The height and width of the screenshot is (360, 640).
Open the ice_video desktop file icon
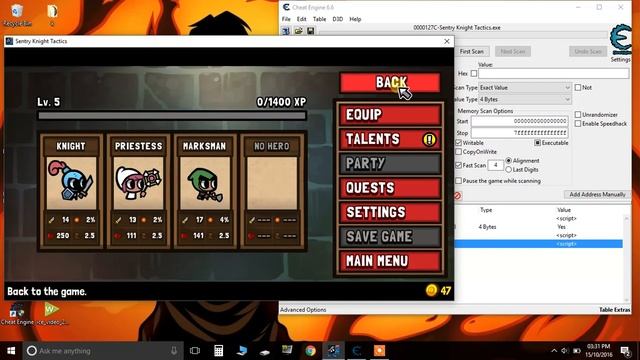coord(52,314)
